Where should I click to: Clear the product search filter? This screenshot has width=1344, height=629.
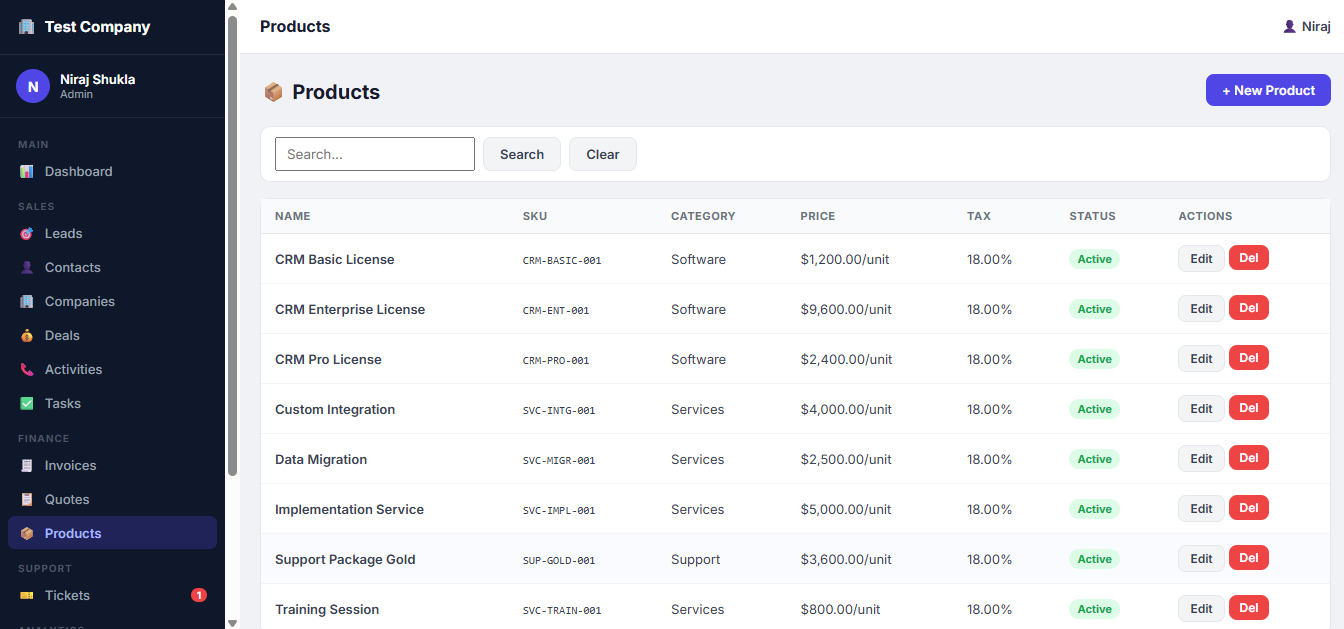coord(602,154)
